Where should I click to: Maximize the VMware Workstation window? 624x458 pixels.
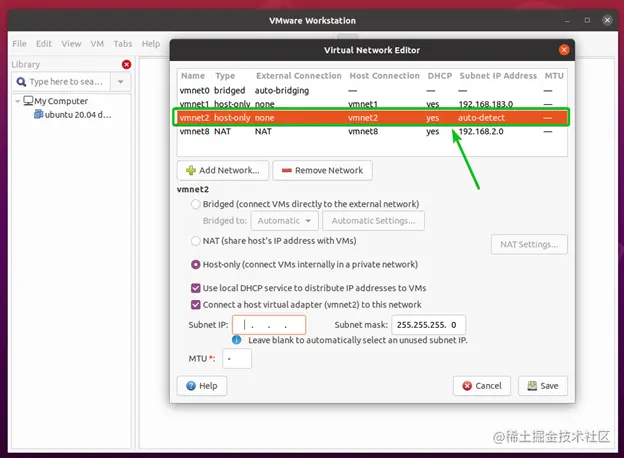[587, 20]
